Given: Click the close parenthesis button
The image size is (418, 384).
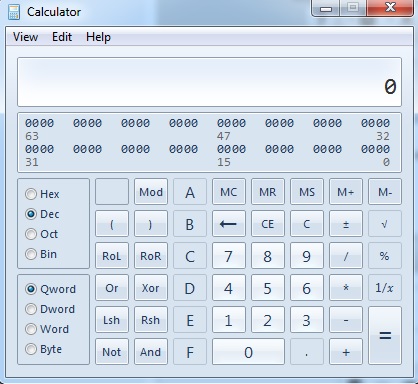Looking at the screenshot, I should point(151,224).
